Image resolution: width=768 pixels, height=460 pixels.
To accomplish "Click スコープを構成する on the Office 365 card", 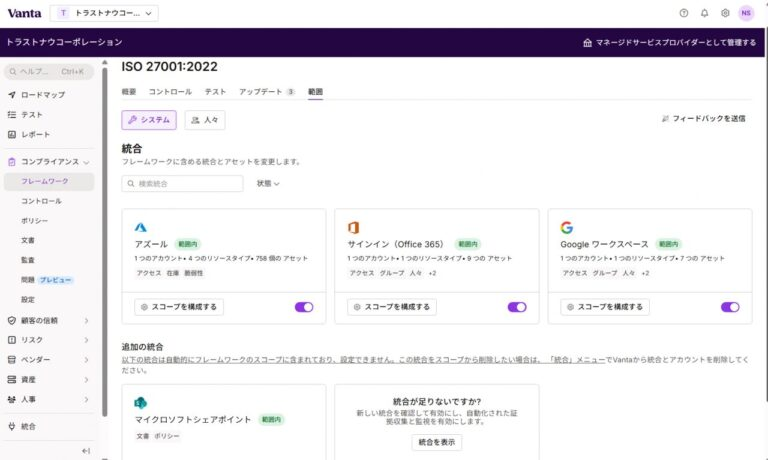I will tap(392, 307).
